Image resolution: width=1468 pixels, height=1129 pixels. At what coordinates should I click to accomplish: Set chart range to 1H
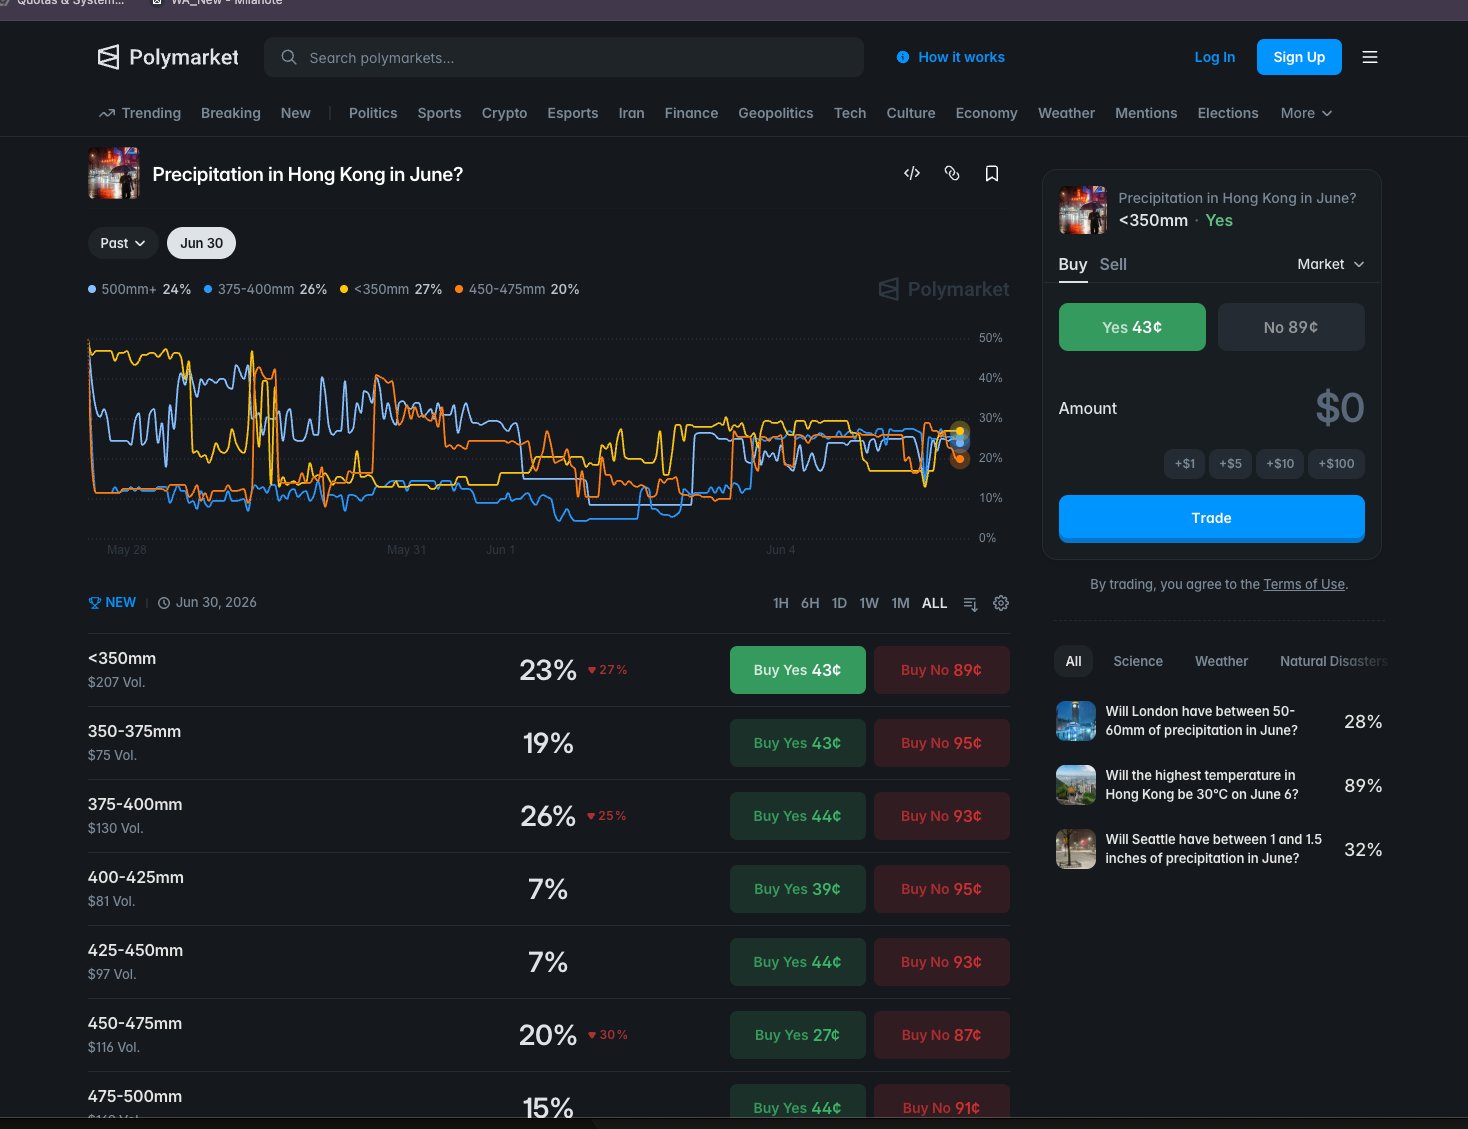(x=781, y=603)
